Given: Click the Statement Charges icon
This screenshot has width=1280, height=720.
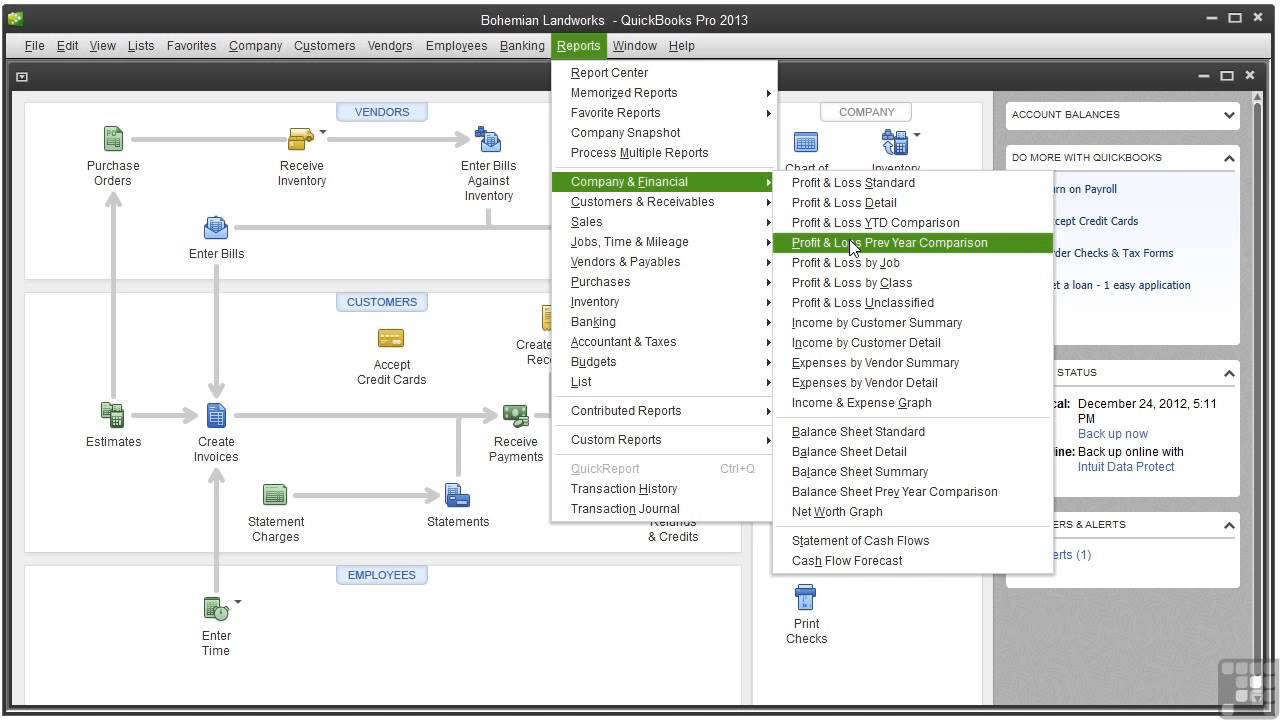Looking at the screenshot, I should coord(275,494).
